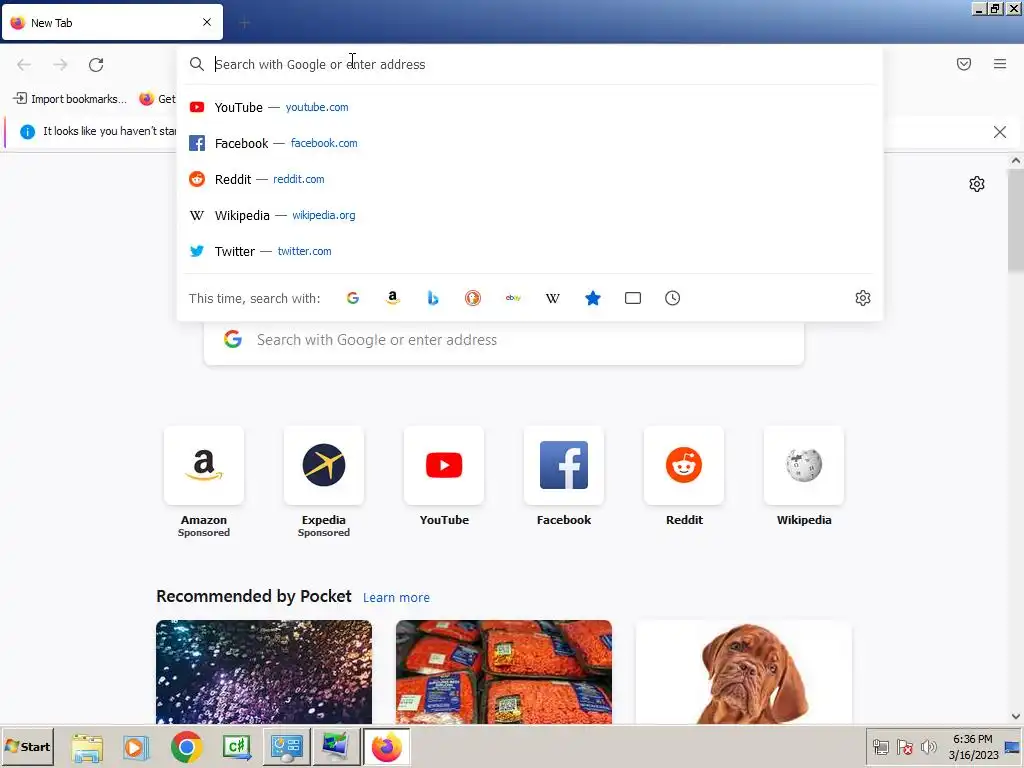Choose YouTube suggestion youtube.com
Screen dimensions: 1024x768
(530, 107)
